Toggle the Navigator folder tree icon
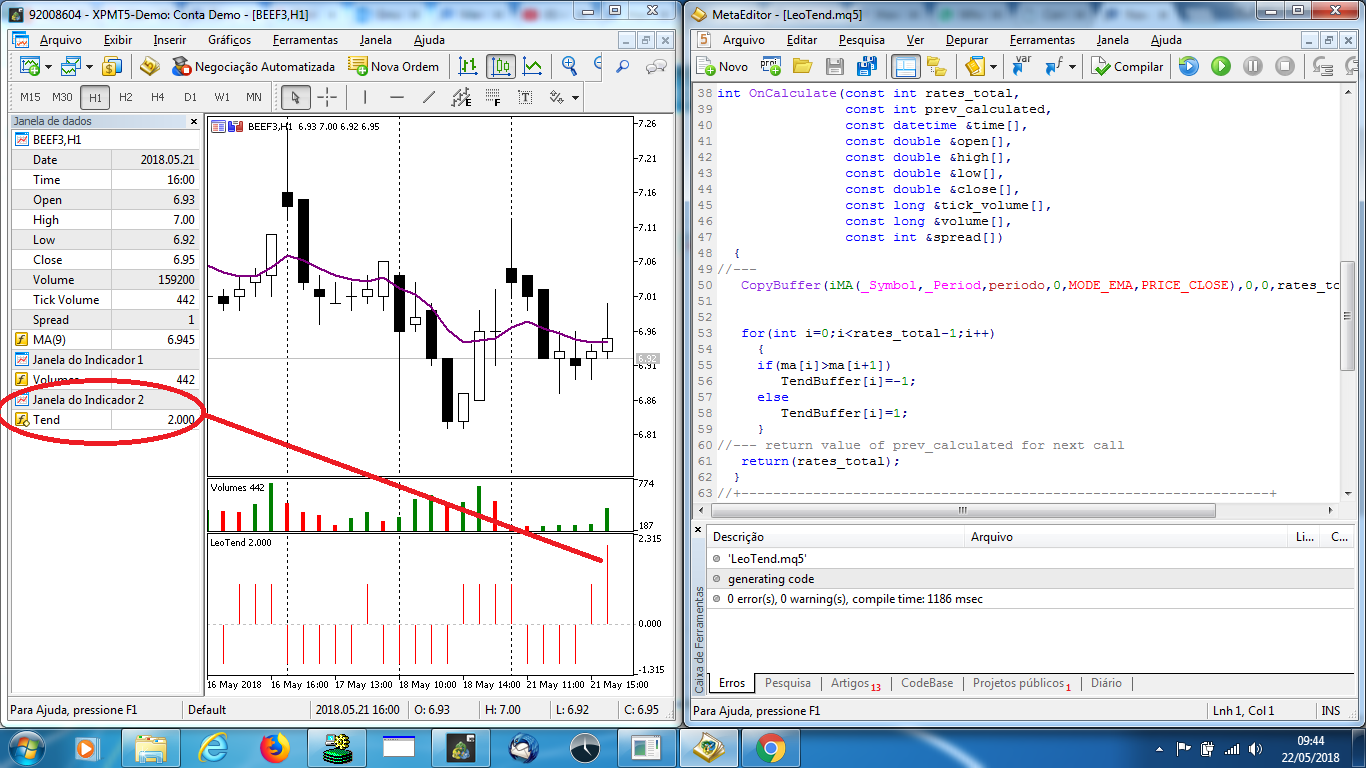 (x=937, y=66)
